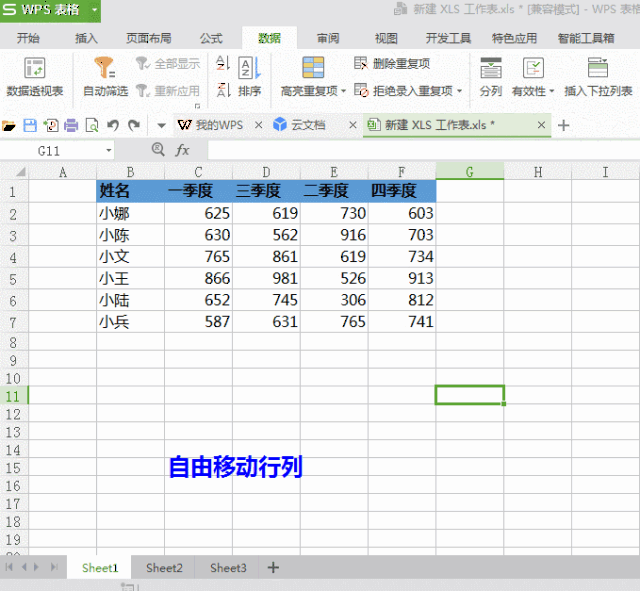Select column G header
This screenshot has width=640, height=591.
[x=470, y=172]
